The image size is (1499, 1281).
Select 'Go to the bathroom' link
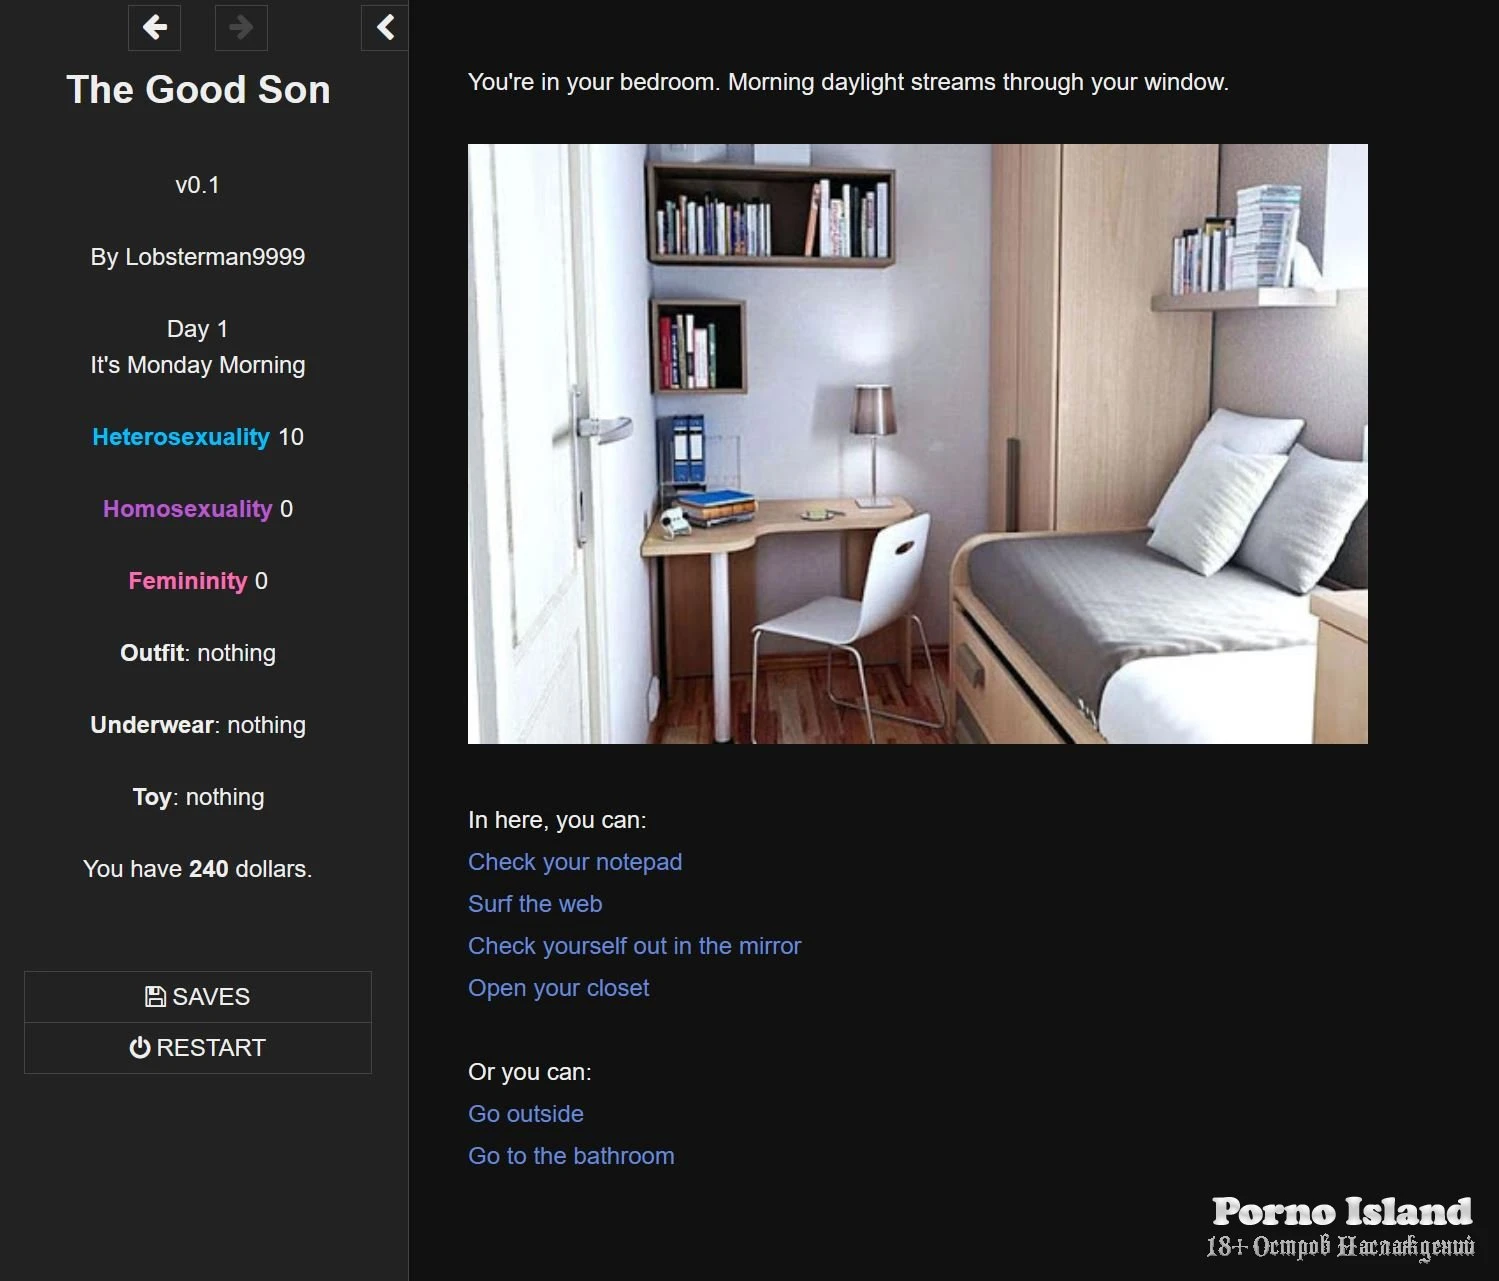pos(570,1156)
